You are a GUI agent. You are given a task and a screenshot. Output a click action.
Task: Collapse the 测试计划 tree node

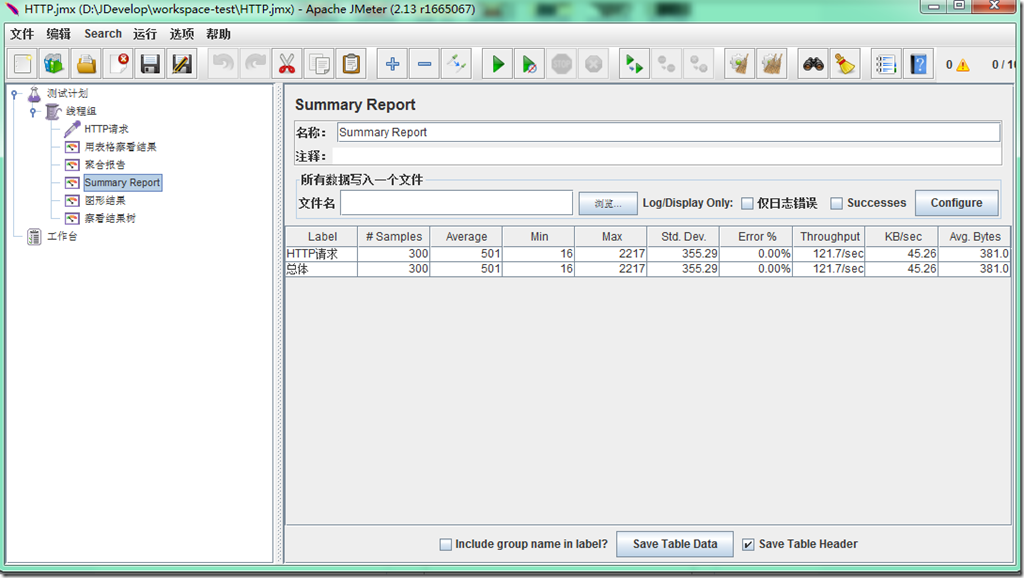click(x=14, y=94)
